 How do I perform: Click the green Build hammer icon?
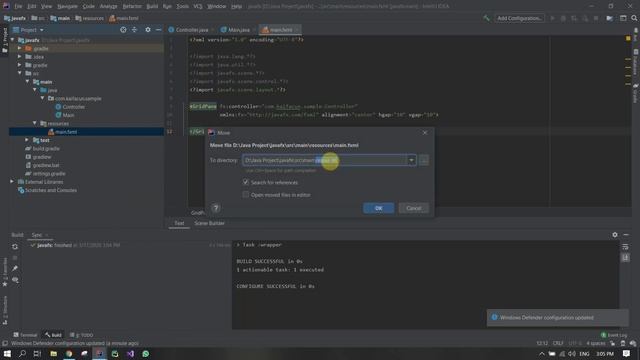click(x=486, y=18)
